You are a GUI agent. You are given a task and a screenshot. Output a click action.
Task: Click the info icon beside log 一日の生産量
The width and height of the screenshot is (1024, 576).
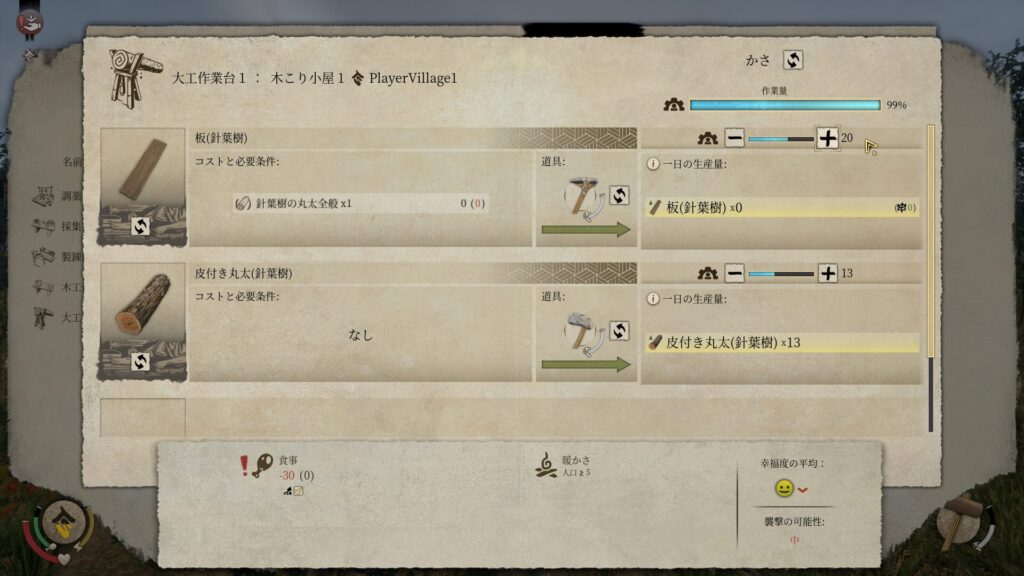pyautogui.click(x=652, y=299)
